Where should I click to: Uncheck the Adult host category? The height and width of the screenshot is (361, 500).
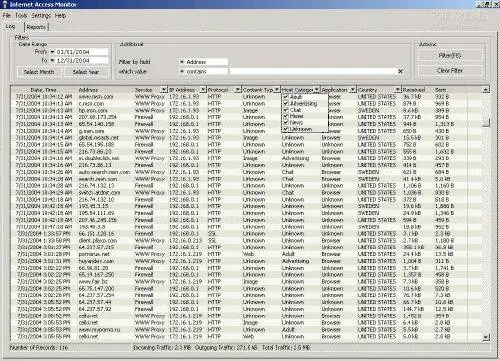[286, 97]
